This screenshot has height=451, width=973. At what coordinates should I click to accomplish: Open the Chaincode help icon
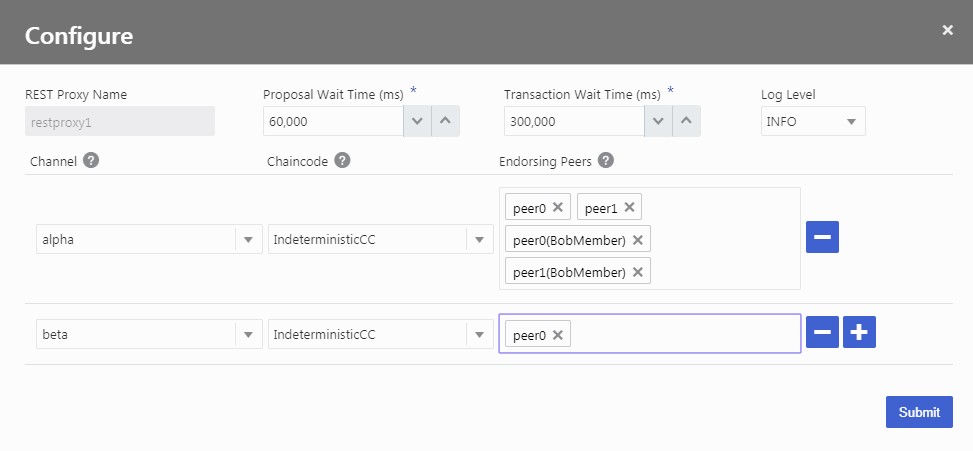coord(342,161)
